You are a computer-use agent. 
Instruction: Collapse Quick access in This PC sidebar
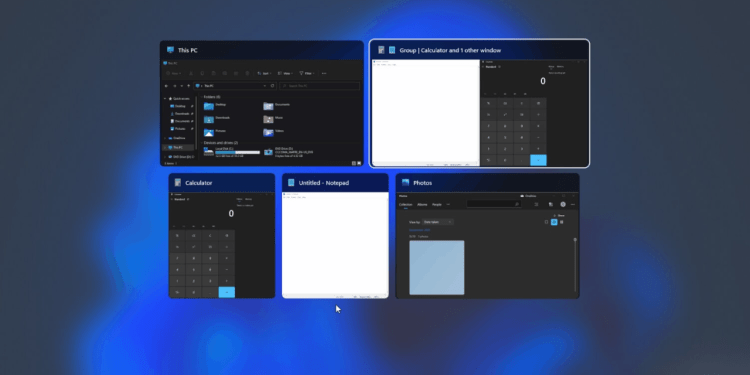point(165,99)
